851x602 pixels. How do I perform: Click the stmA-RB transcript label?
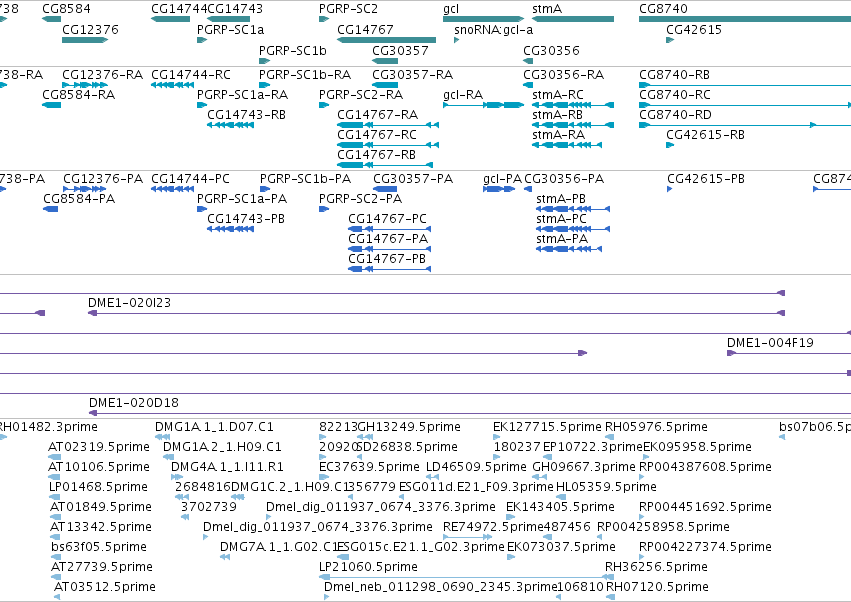(x=557, y=115)
